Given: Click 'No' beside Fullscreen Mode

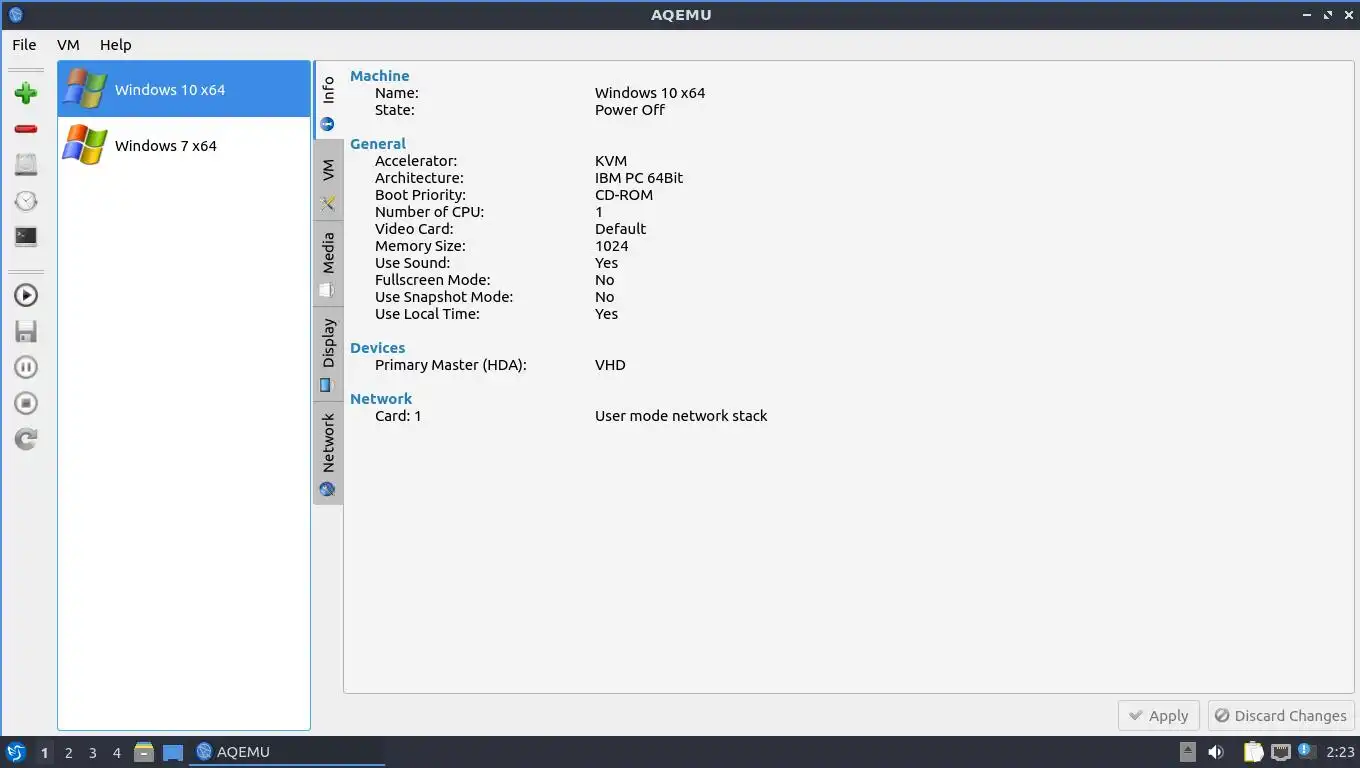Looking at the screenshot, I should pos(605,280).
